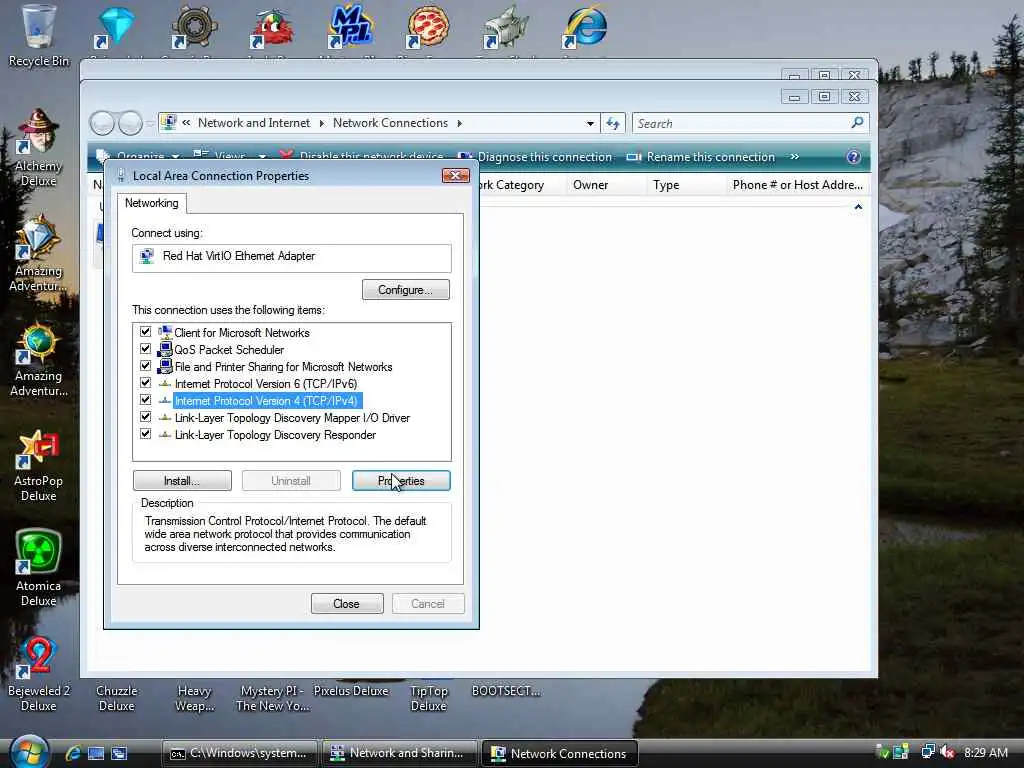Viewport: 1024px width, 768px height.
Task: Collapse the group using the up chevron
Action: (858, 207)
